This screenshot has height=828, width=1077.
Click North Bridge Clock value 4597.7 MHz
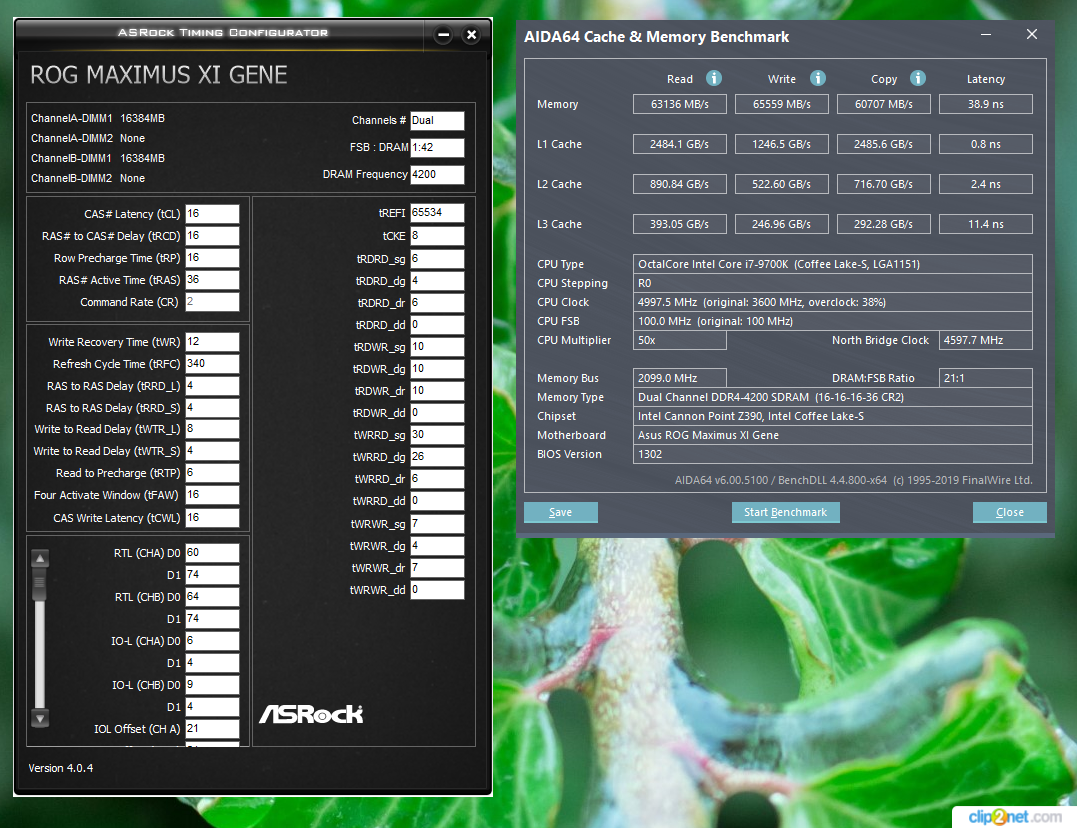coord(986,340)
